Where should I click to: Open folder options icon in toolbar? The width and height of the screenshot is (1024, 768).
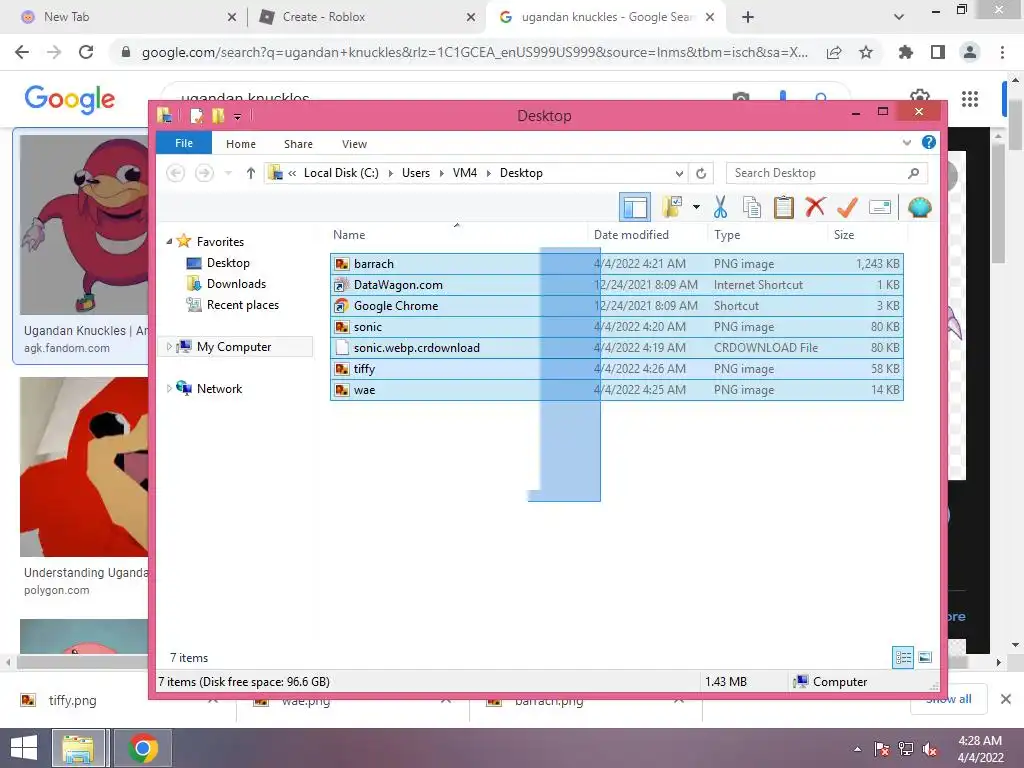click(673, 207)
